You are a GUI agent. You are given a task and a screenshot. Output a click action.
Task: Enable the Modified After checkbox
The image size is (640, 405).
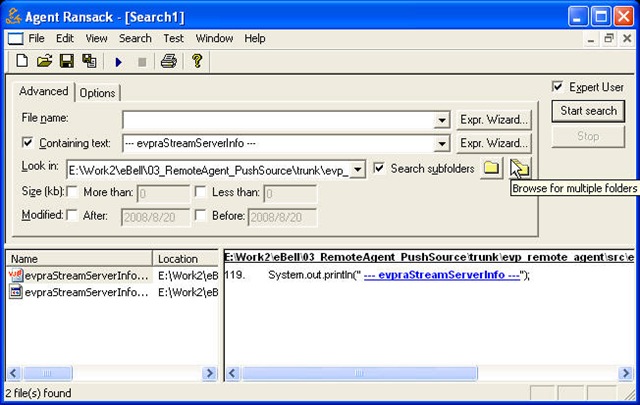pos(72,215)
